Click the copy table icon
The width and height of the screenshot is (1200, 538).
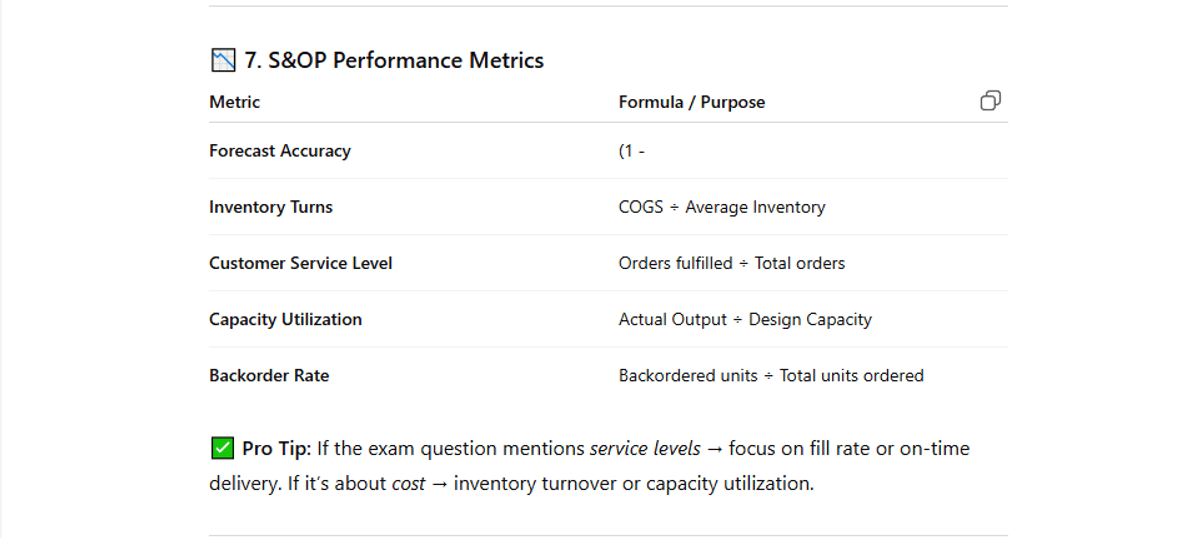pyautogui.click(x=990, y=101)
